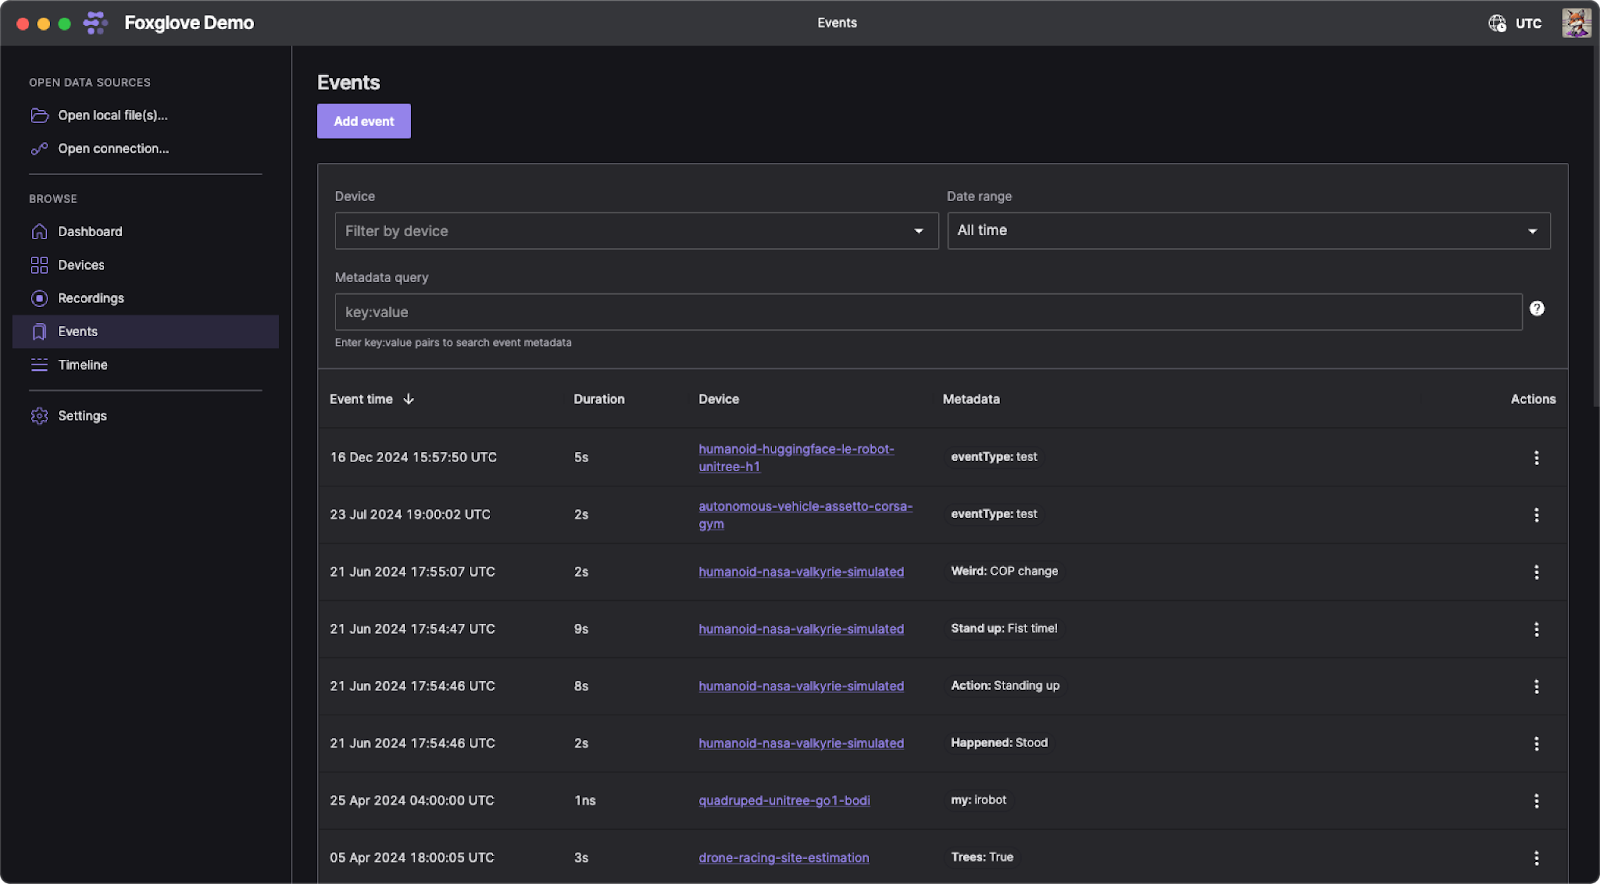Image resolution: width=1600 pixels, height=884 pixels.
Task: Click Open local file(s) option
Action: (112, 116)
